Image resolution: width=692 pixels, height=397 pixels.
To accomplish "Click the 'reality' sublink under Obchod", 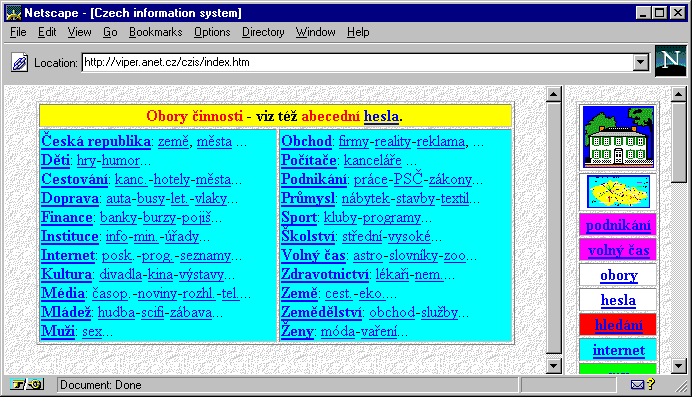I will coord(392,142).
